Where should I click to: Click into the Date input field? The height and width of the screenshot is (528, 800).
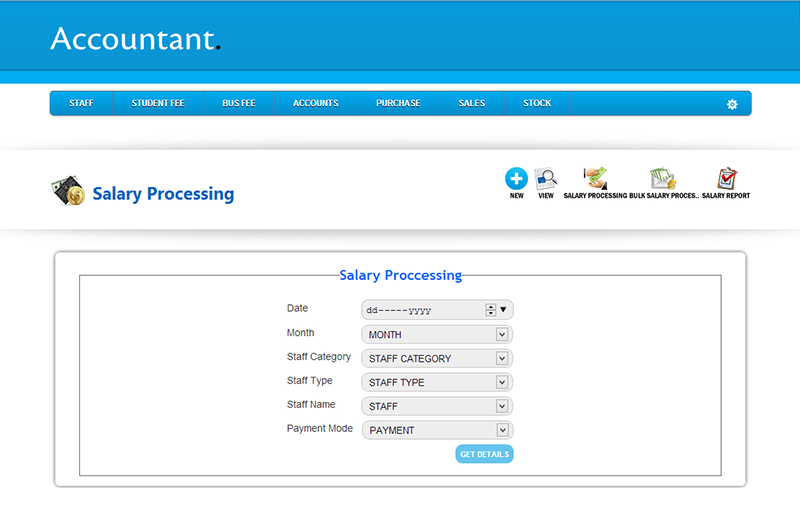tap(420, 310)
